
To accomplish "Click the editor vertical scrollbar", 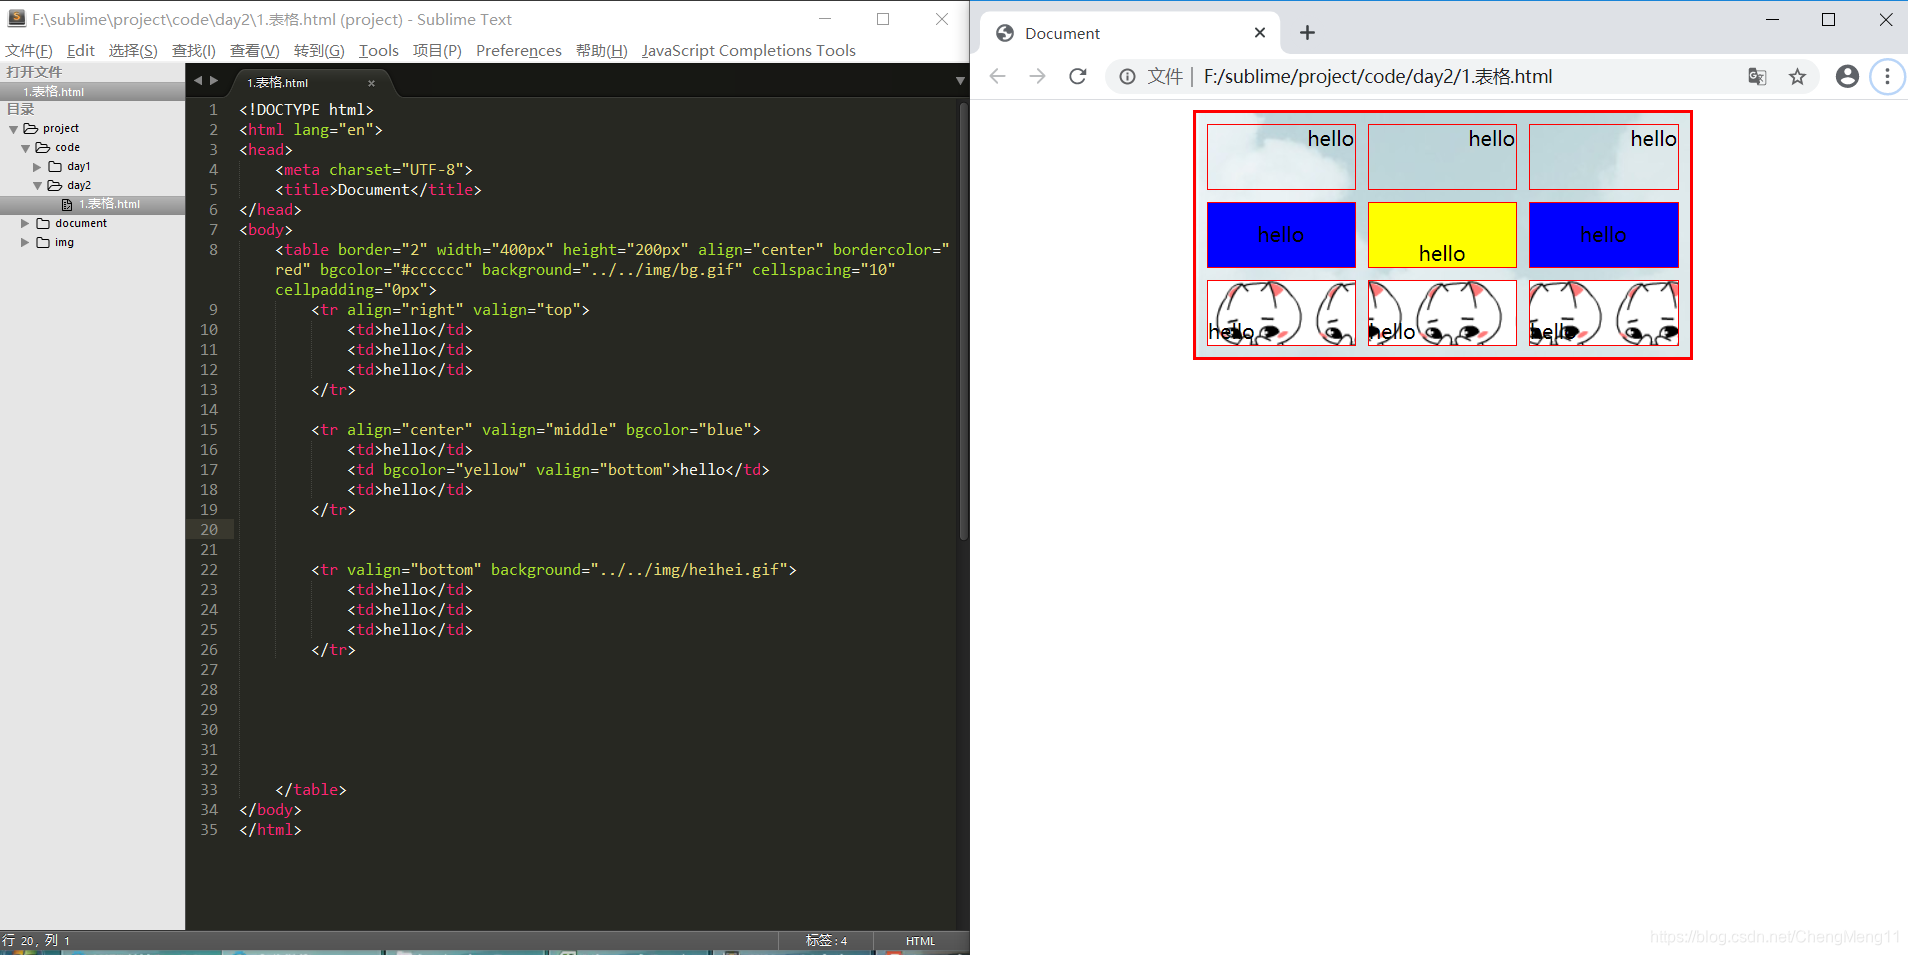I will point(963,320).
